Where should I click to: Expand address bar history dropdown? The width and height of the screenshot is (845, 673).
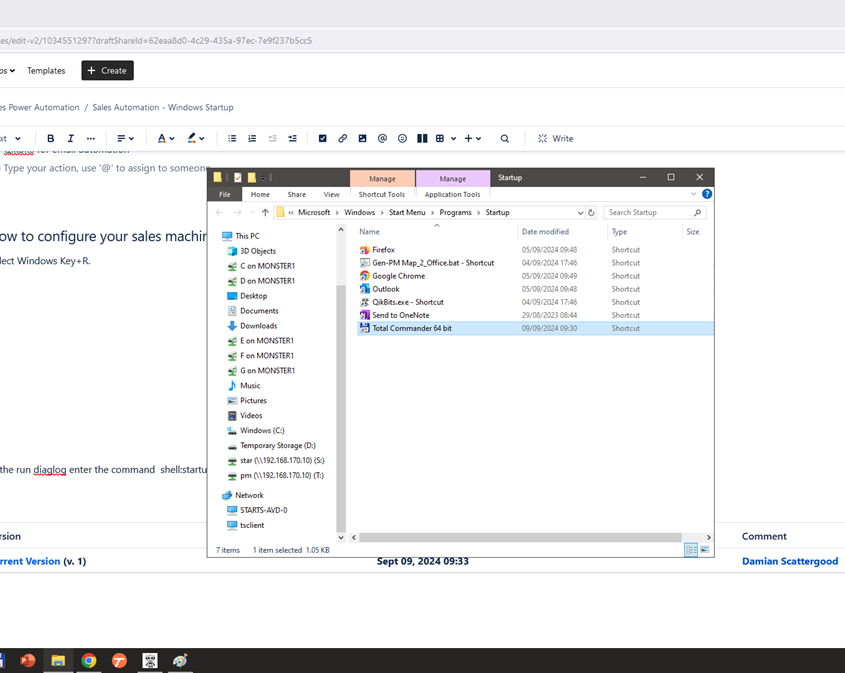tap(580, 213)
